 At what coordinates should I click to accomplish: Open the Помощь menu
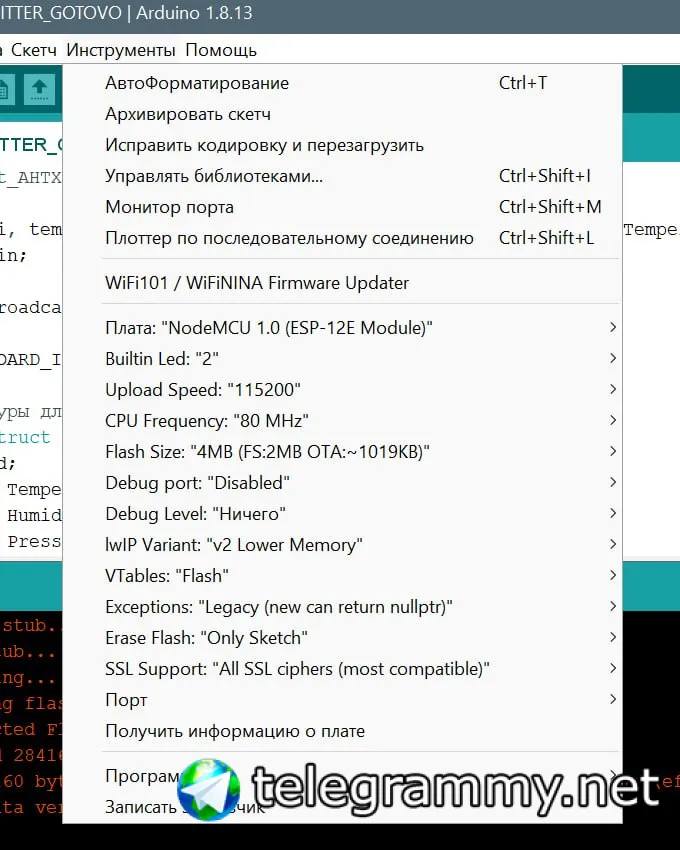tap(221, 50)
